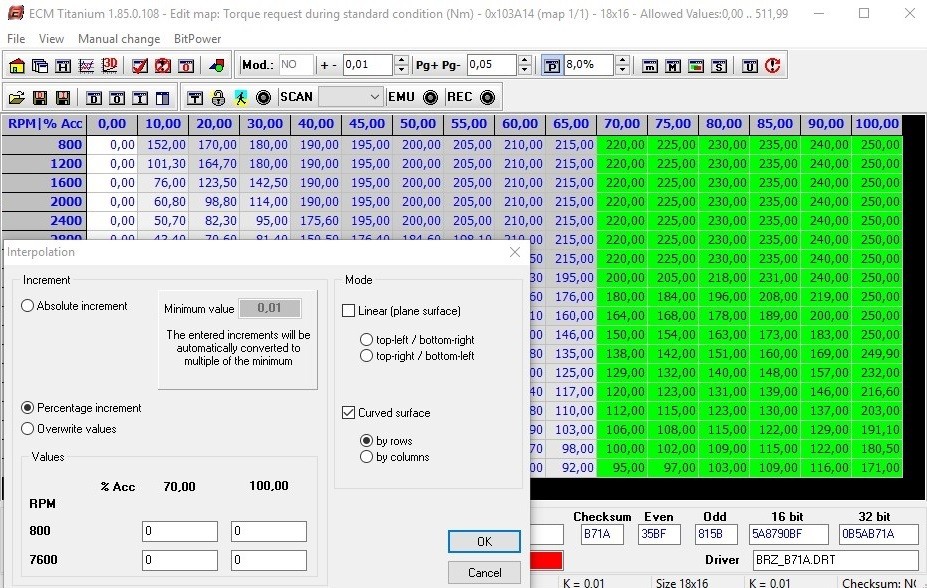Select the Overwrite values option
Screen dimensions: 927x588
point(28,429)
